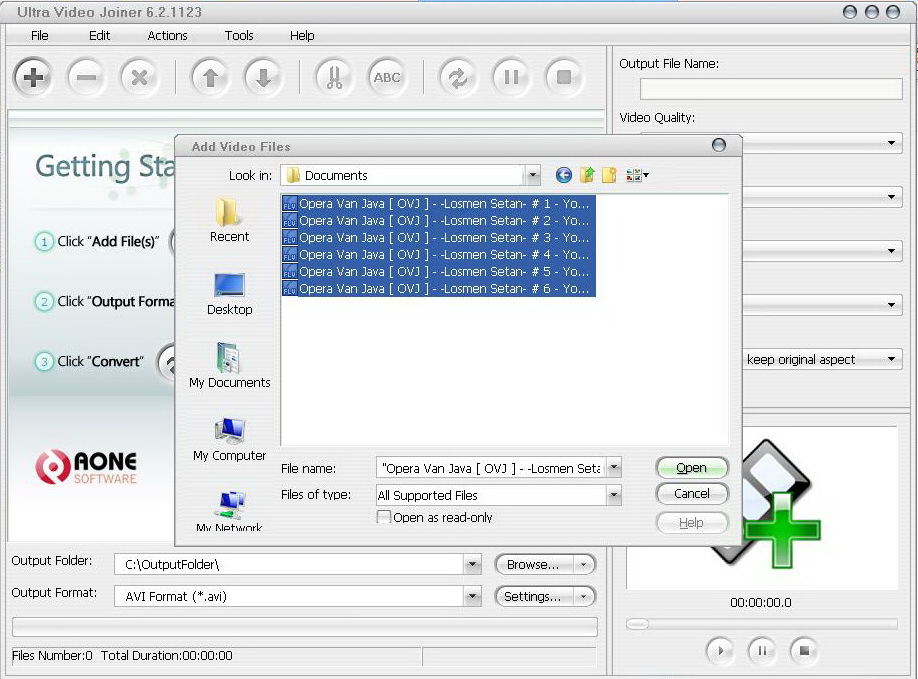Open the Recent places shortcut

point(229,220)
